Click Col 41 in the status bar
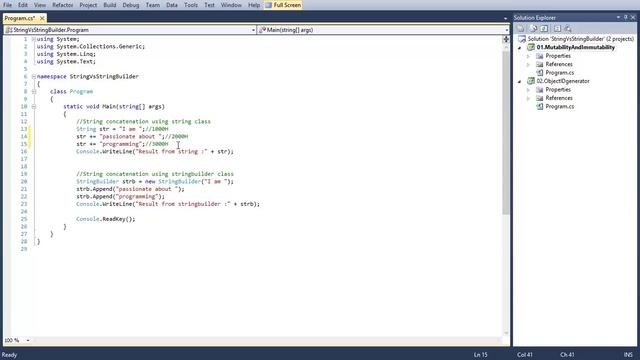640x360 pixels. pos(525,355)
